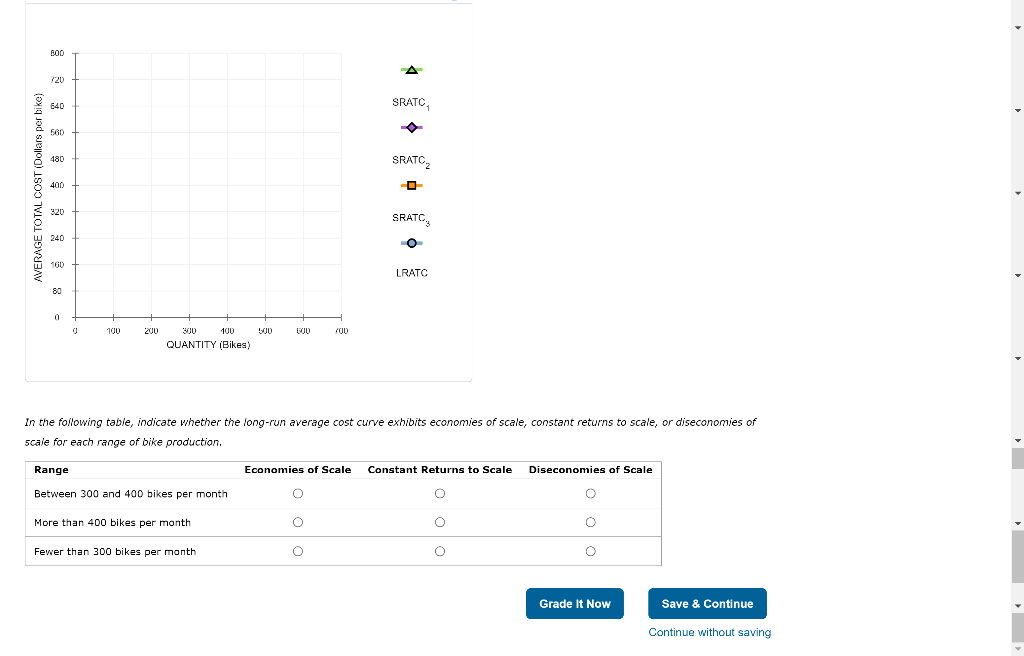Select Constant Returns for more than 400 bikes
This screenshot has height=656, width=1024.
(x=440, y=521)
